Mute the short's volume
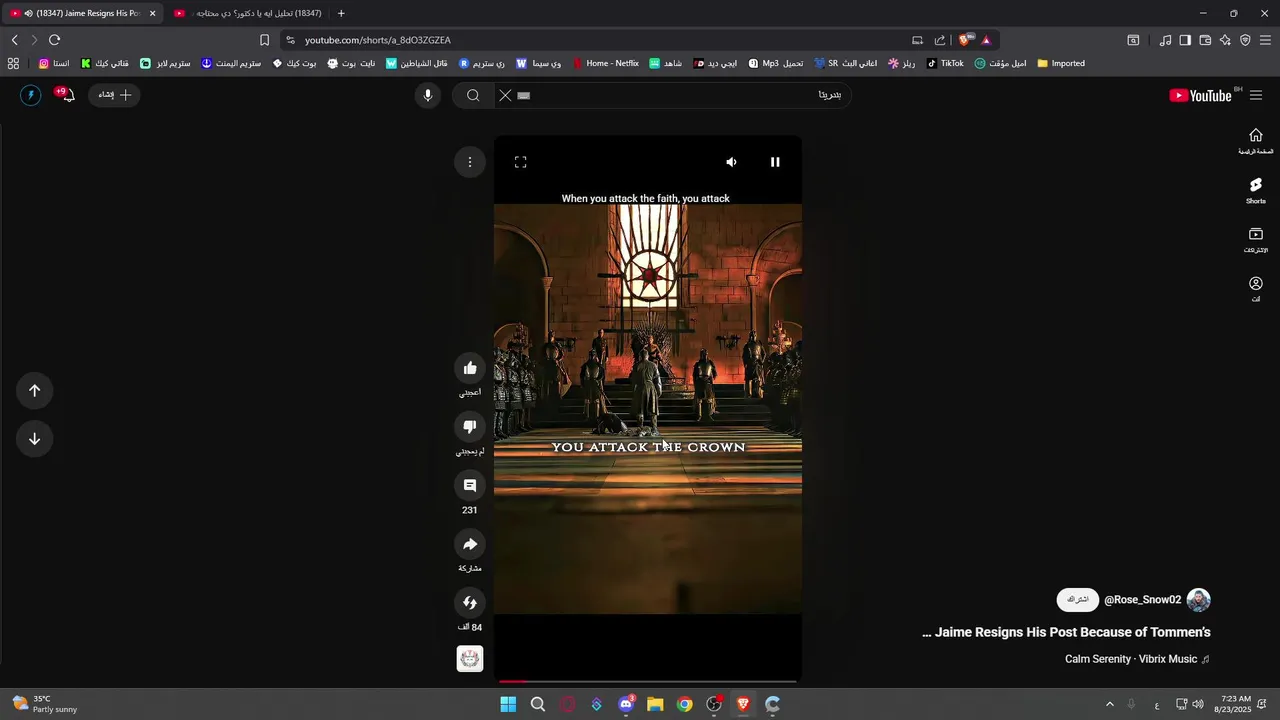Screen dimensions: 1280x720 [731, 162]
